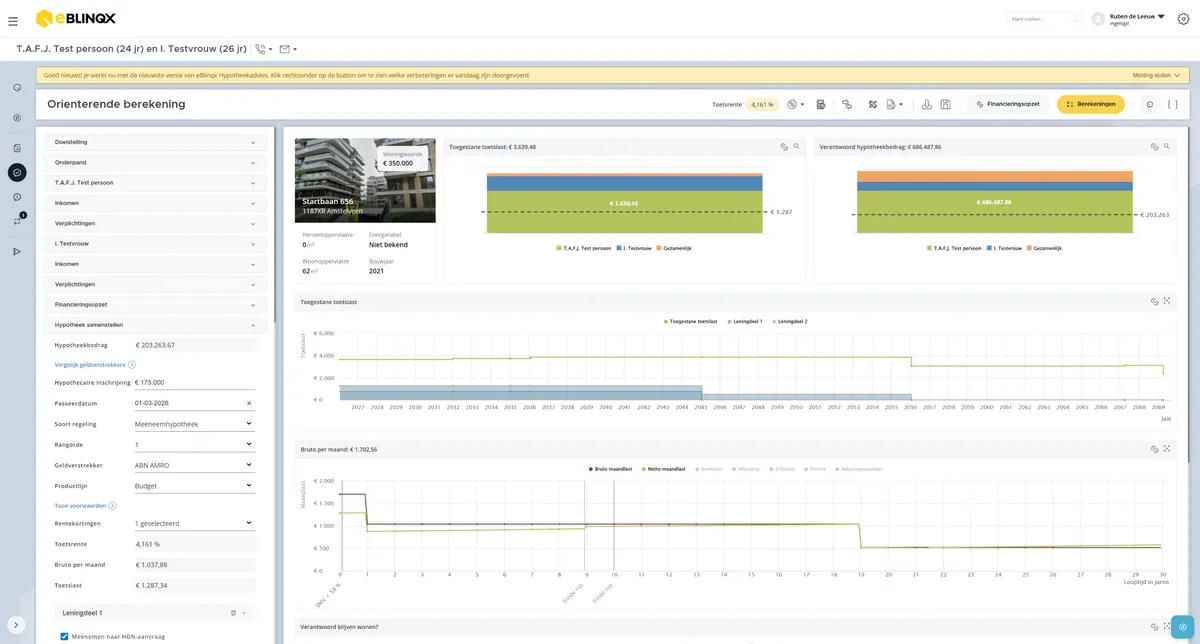
Task: Click the Vergelijk geldverstrekkers link
Action: point(94,365)
